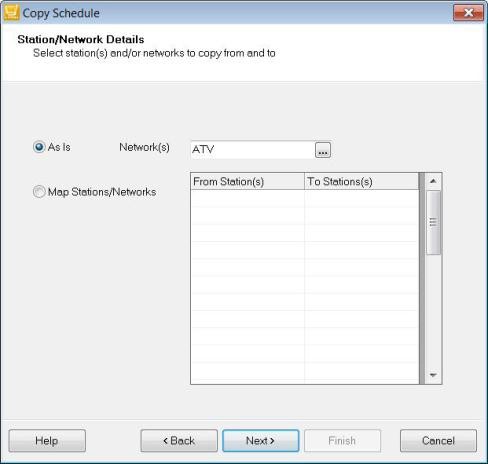Click the Finish button
This screenshot has width=488, height=464.
[x=342, y=441]
